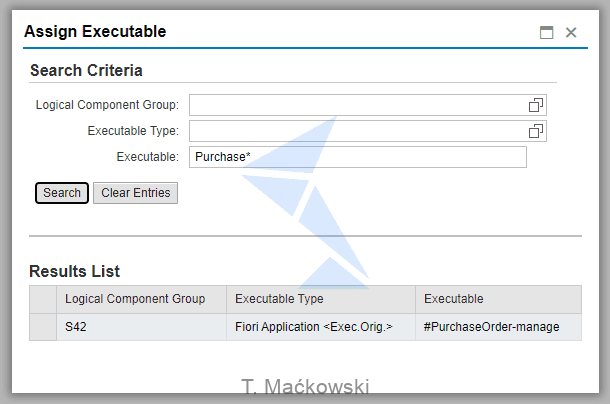Click the header row selector cell
This screenshot has width=610, height=404.
(43, 299)
